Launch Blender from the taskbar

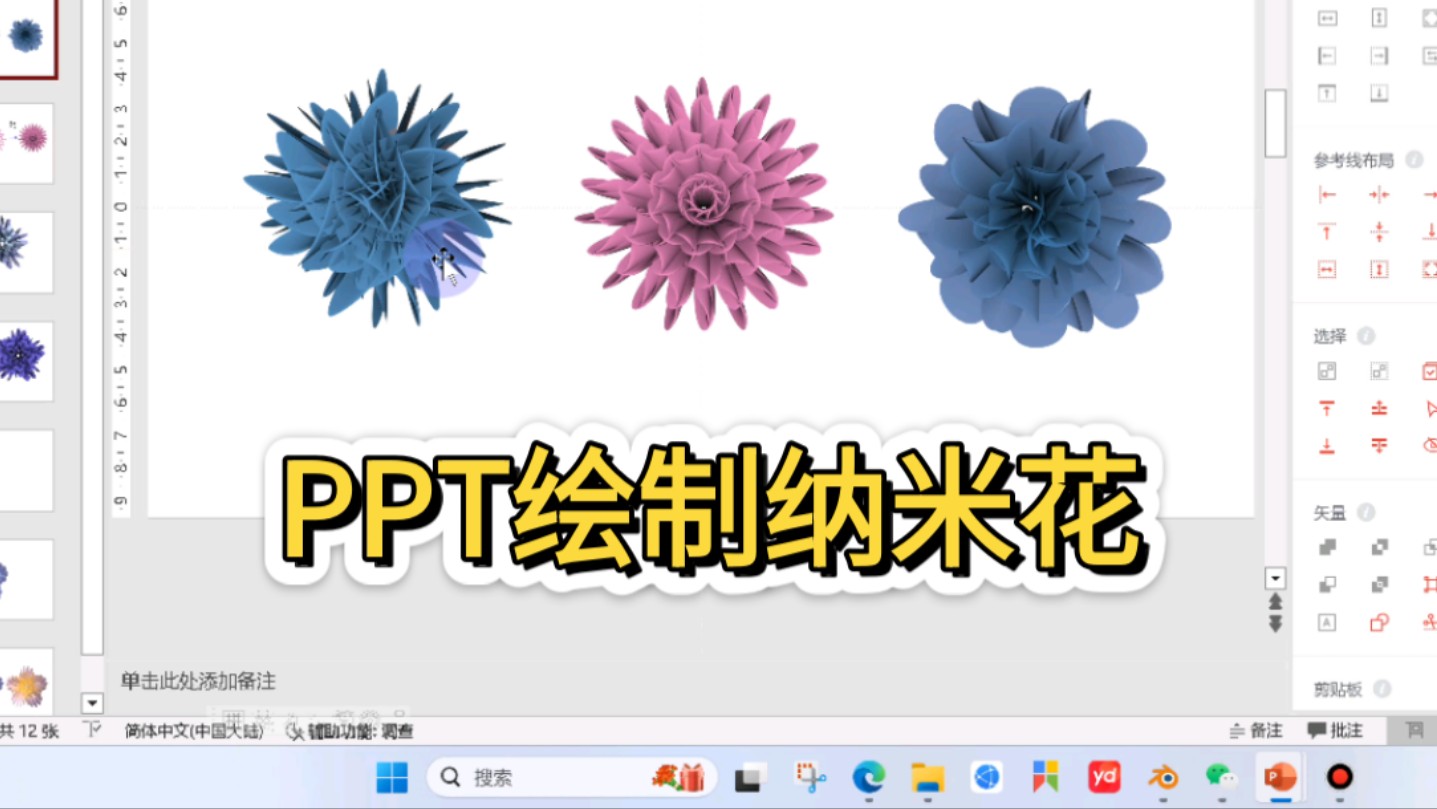coord(1161,777)
